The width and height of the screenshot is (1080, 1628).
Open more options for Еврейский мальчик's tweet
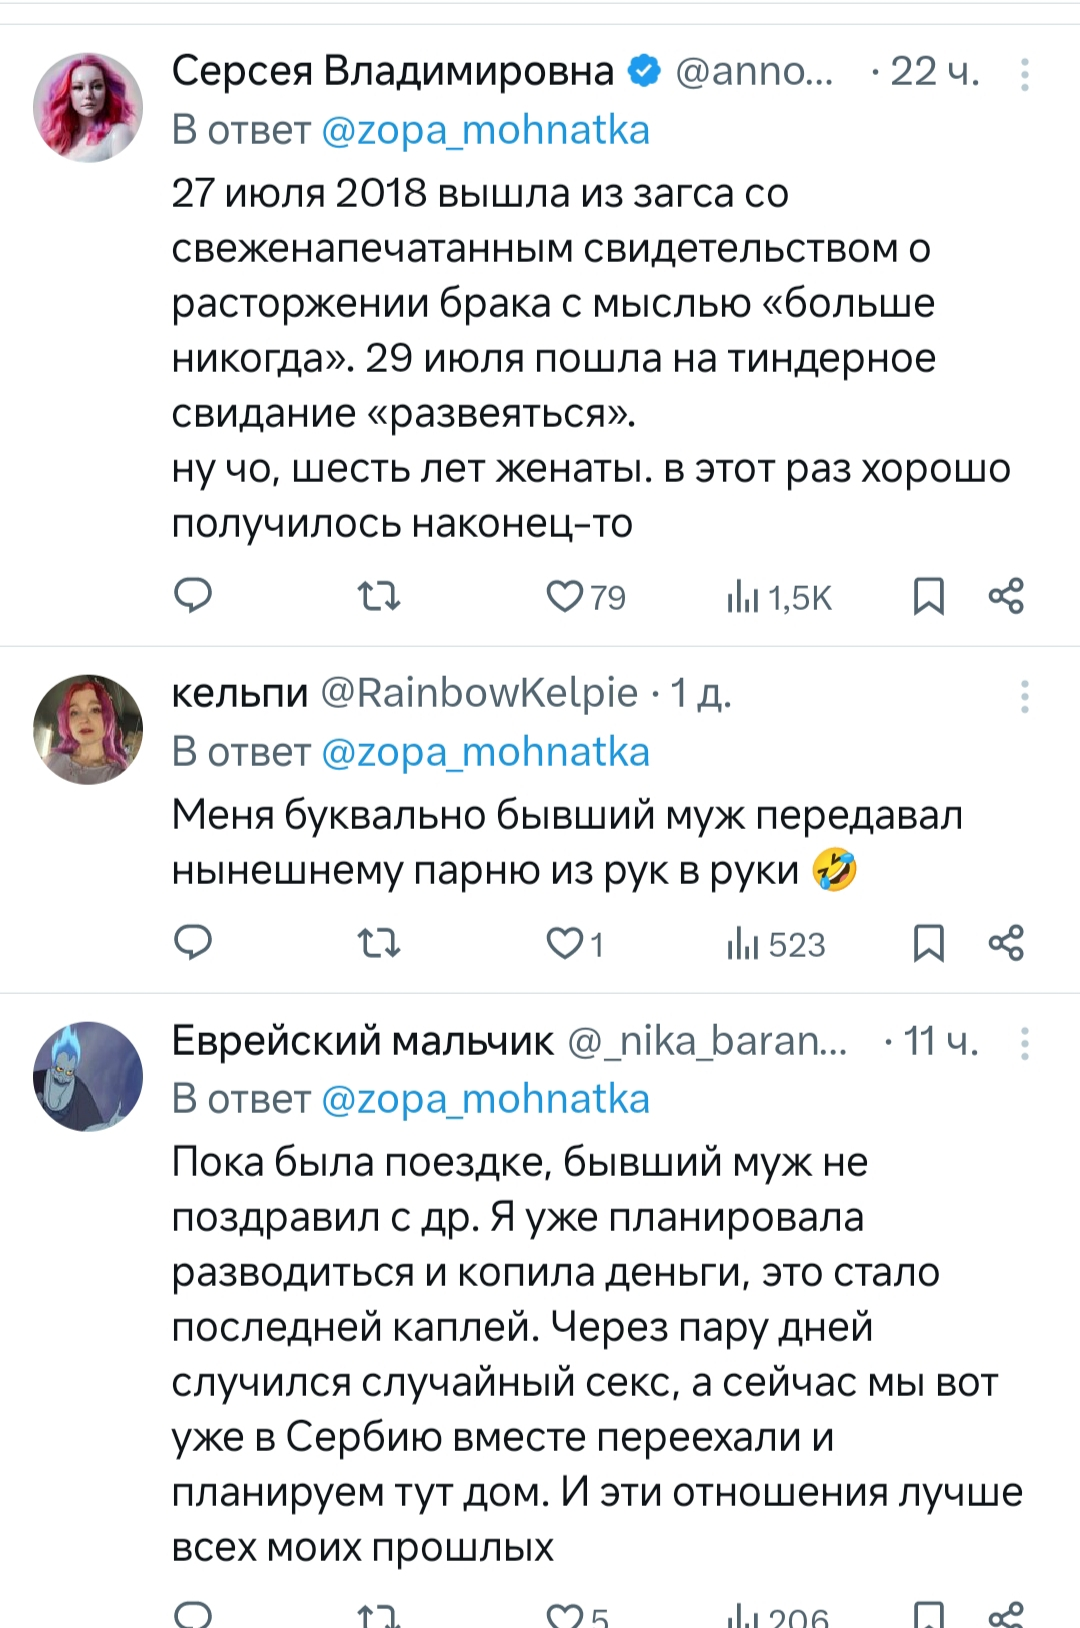click(x=1024, y=1044)
